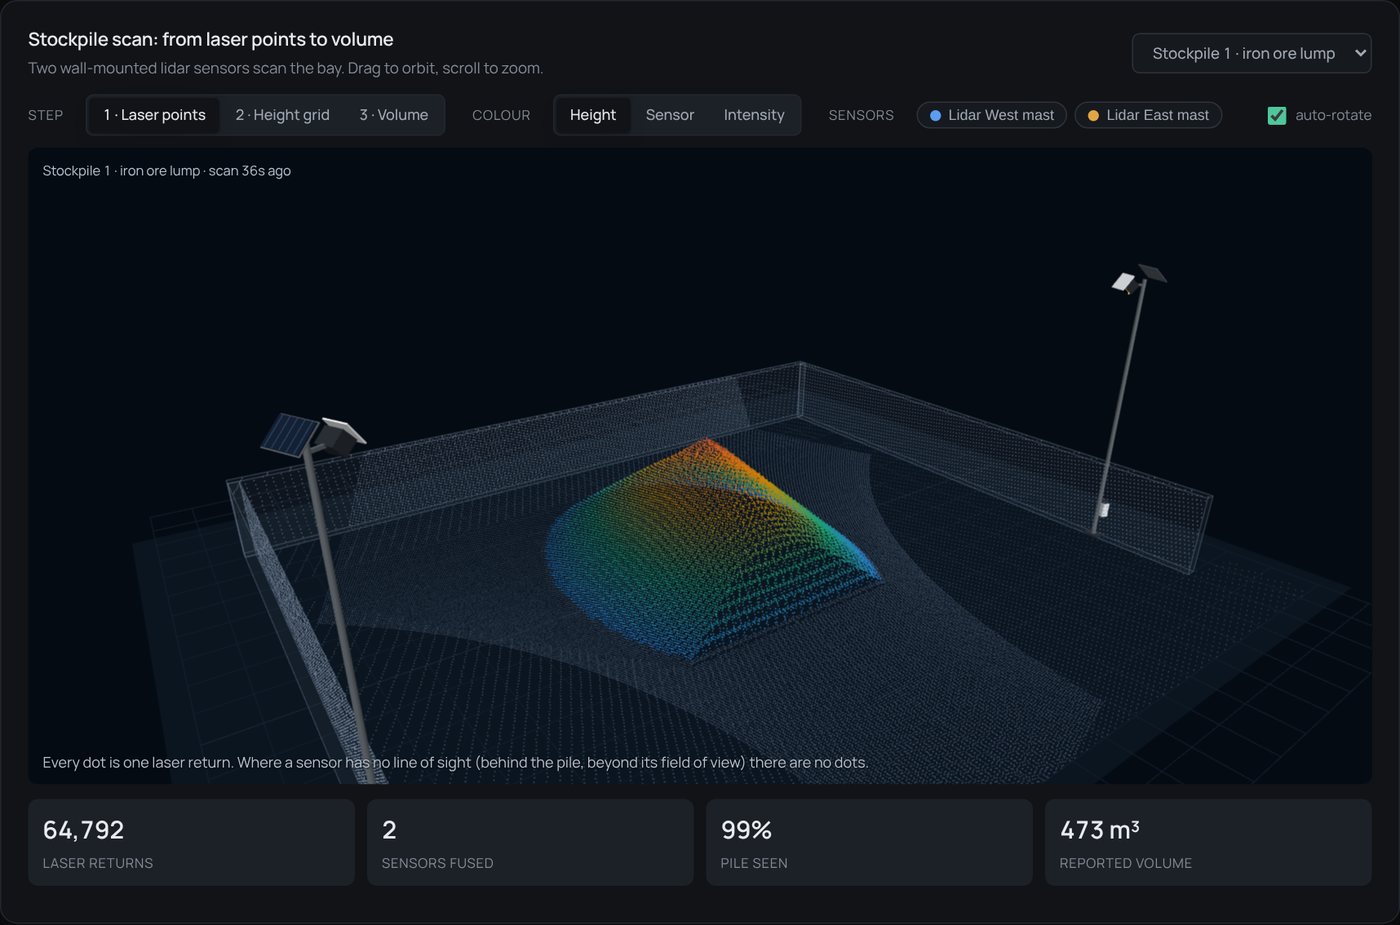Colour points by Intensity

pyautogui.click(x=754, y=115)
